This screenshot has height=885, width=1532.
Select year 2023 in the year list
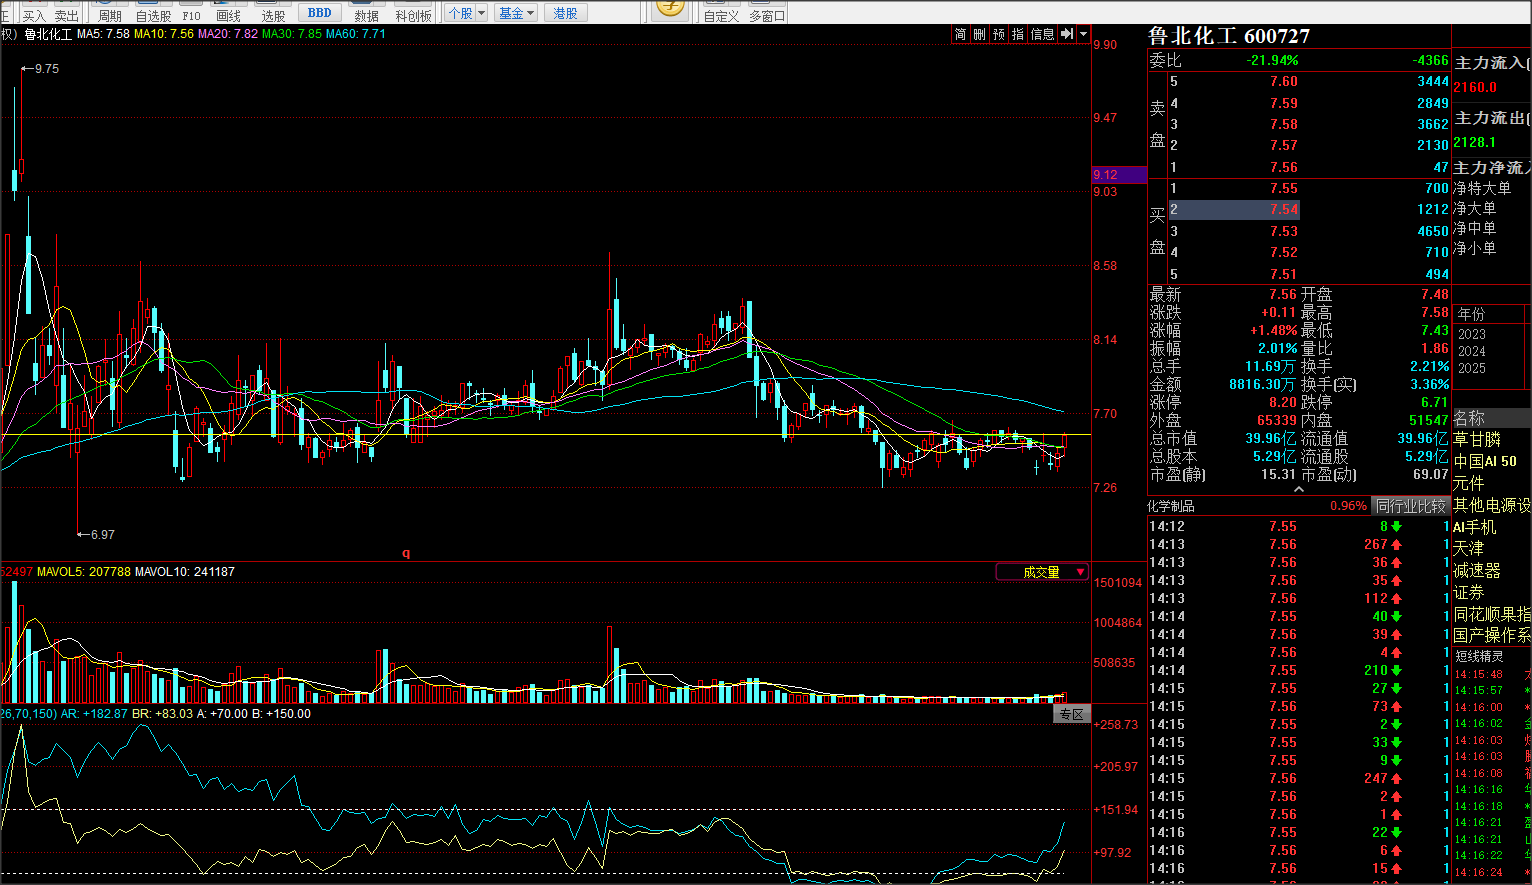pos(1472,334)
